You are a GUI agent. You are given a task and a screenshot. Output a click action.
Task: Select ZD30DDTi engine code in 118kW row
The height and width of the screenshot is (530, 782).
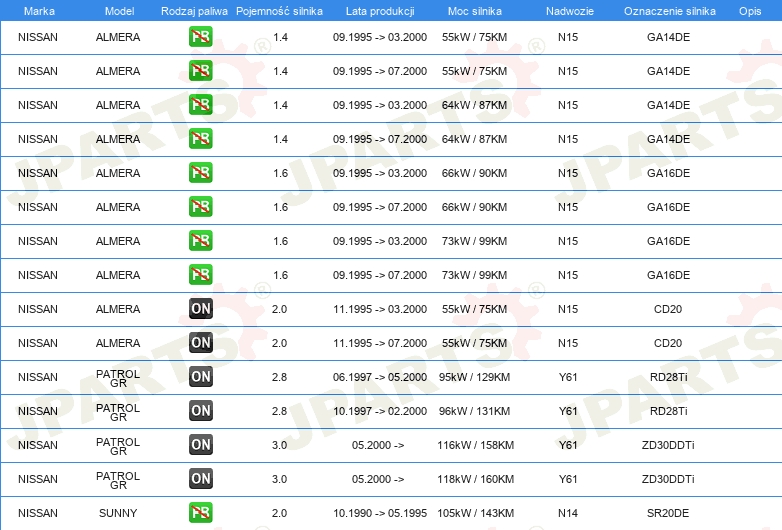[668, 479]
